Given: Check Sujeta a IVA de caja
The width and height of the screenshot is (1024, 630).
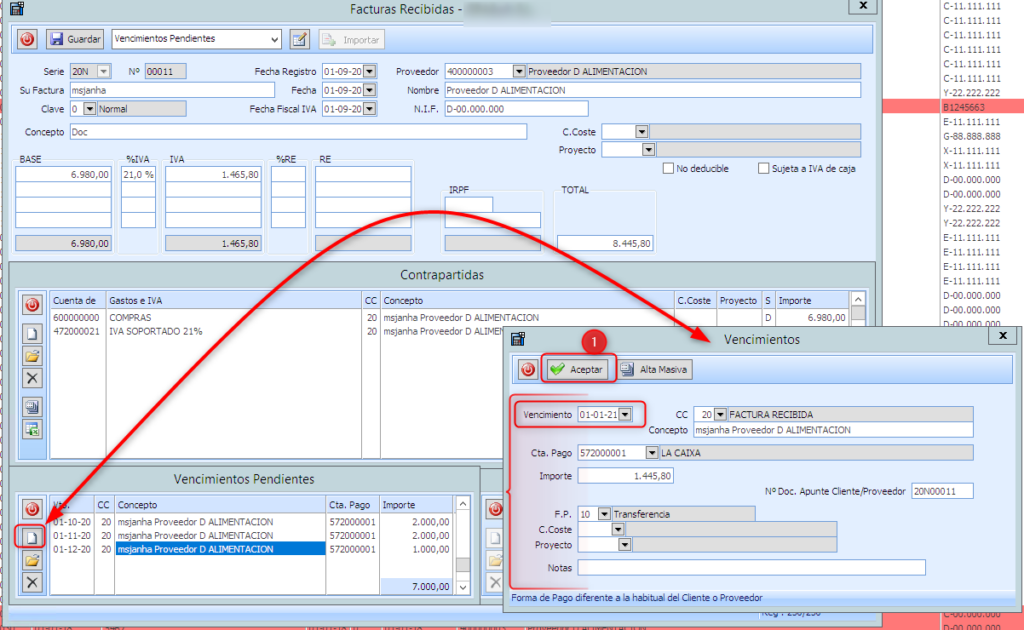Looking at the screenshot, I should pyautogui.click(x=764, y=168).
